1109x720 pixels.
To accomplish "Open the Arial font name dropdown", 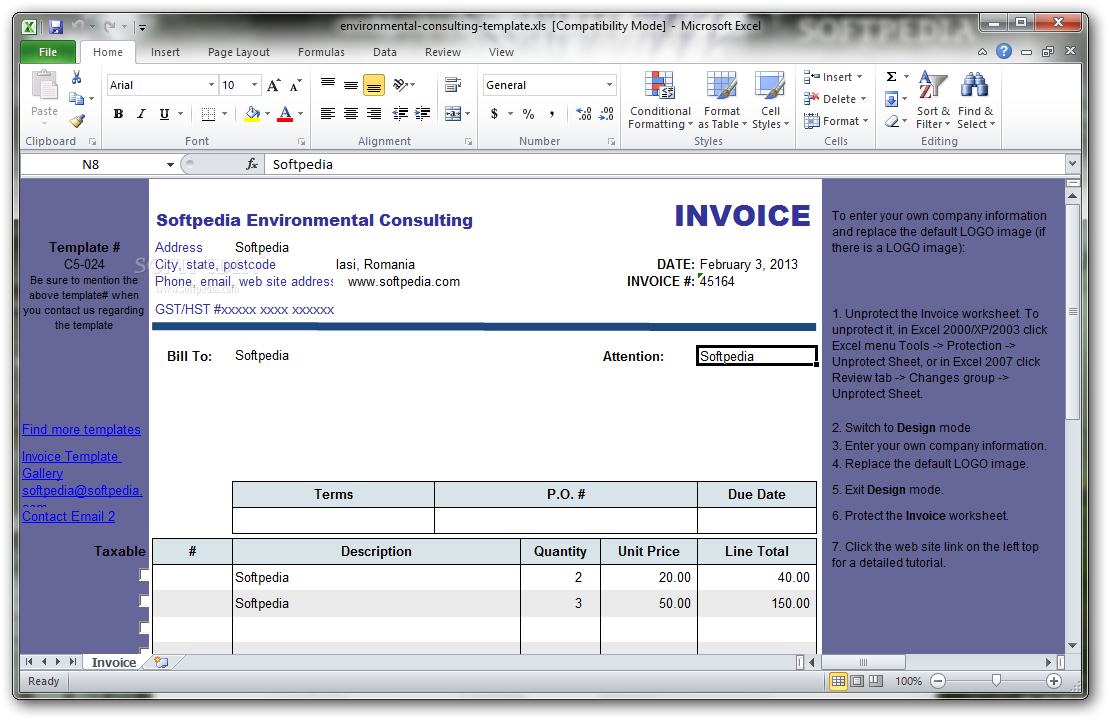I will (211, 85).
